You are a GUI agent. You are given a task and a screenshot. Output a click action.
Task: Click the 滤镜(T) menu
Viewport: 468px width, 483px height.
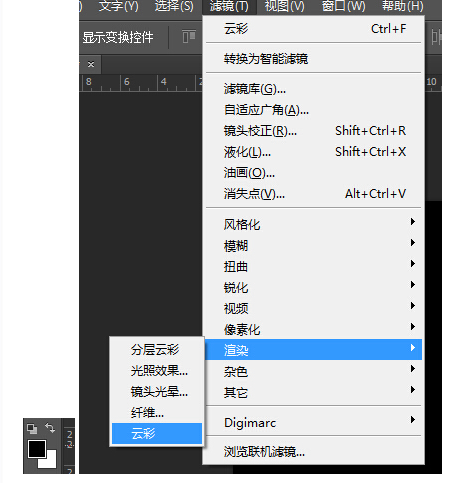pyautogui.click(x=229, y=6)
